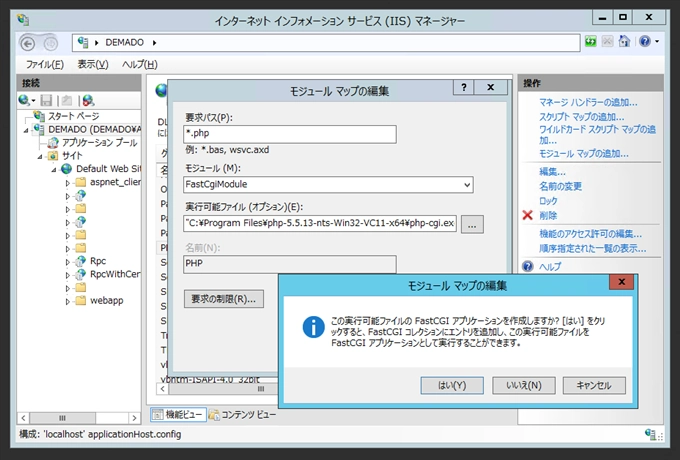The image size is (680, 460).
Task: Click the status bar network icon
Action: [x=649, y=434]
